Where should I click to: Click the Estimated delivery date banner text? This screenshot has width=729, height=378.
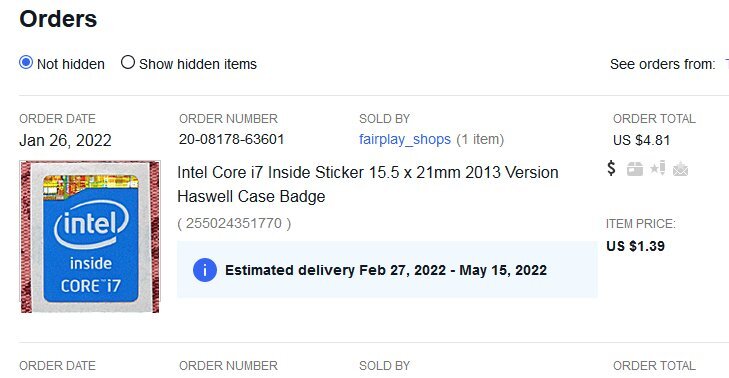tap(386, 270)
